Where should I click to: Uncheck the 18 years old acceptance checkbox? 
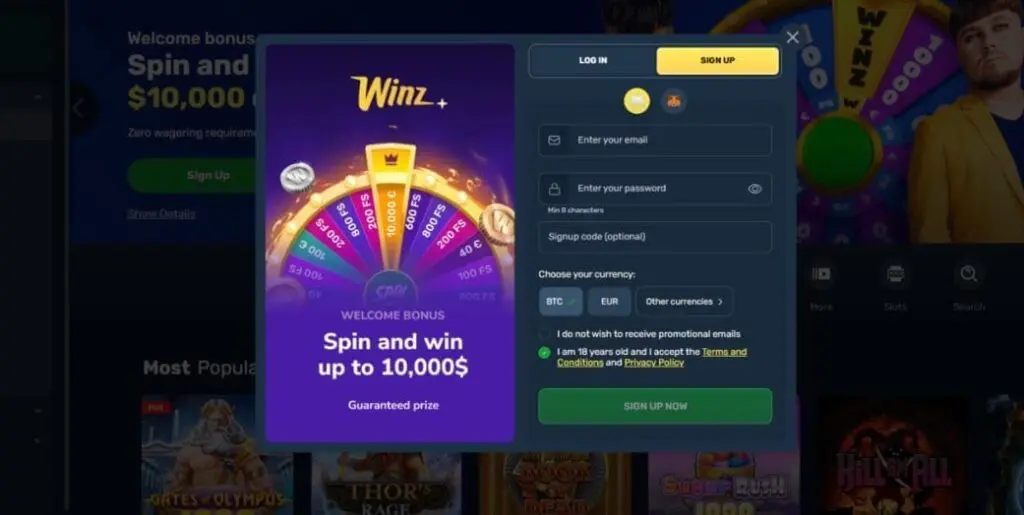click(x=544, y=352)
